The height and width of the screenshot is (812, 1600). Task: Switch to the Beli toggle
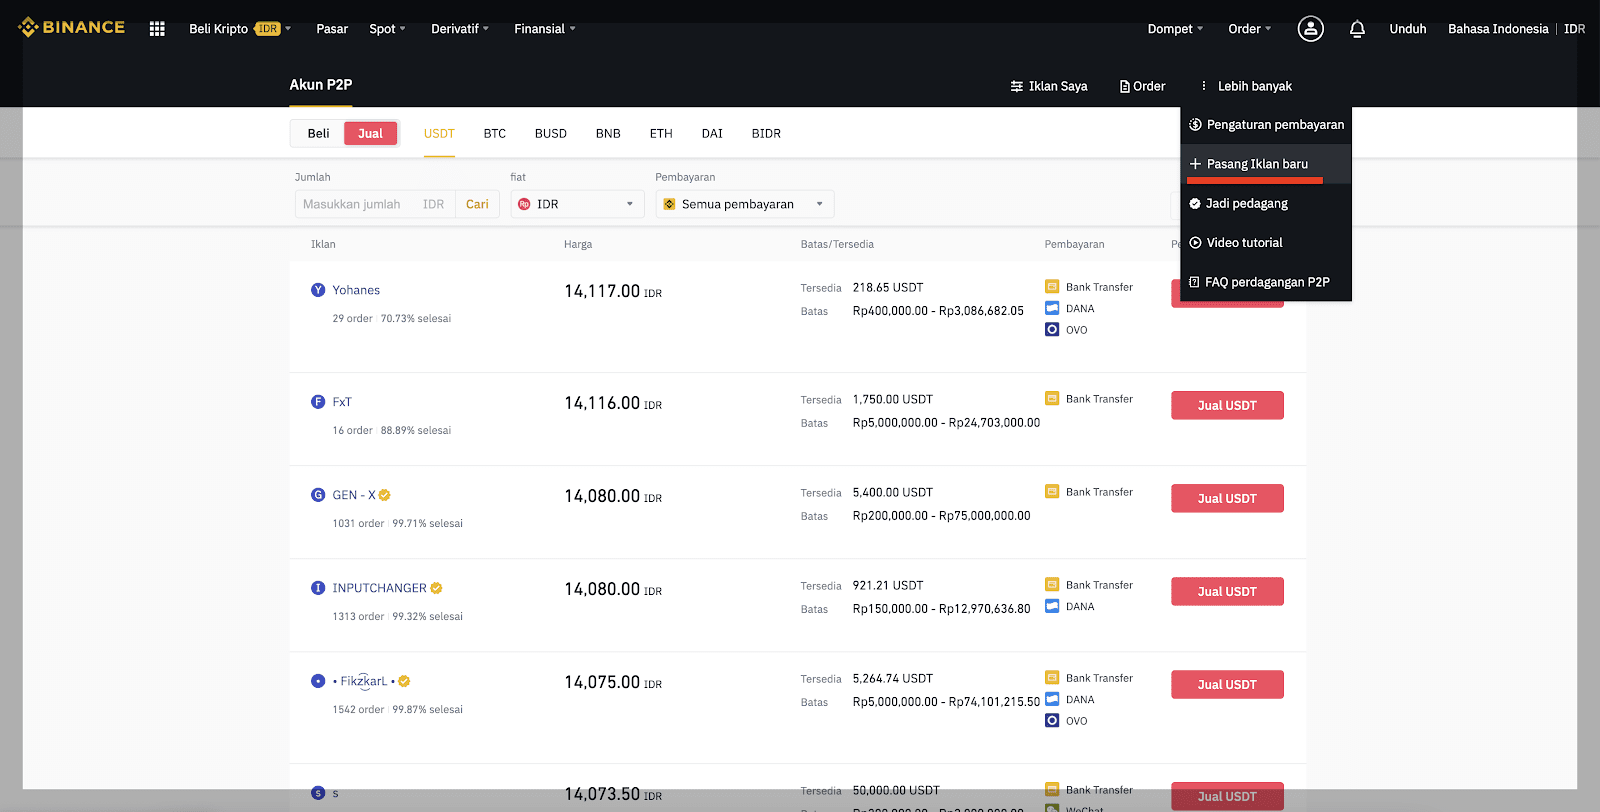click(318, 134)
